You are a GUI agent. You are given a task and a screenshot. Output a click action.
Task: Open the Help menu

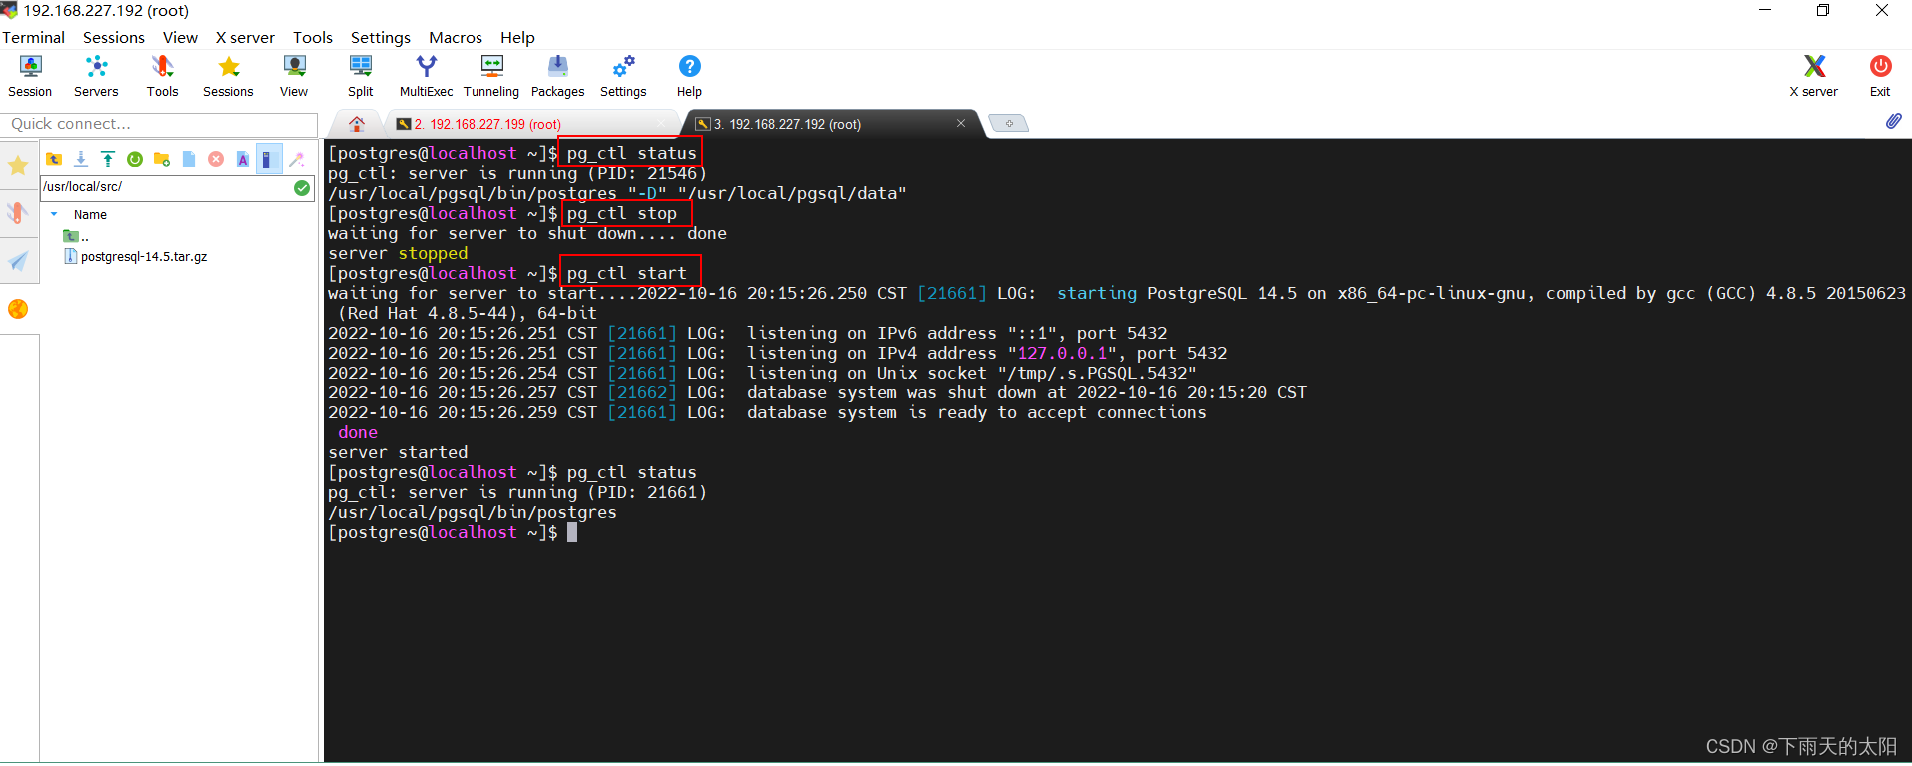[x=517, y=37]
